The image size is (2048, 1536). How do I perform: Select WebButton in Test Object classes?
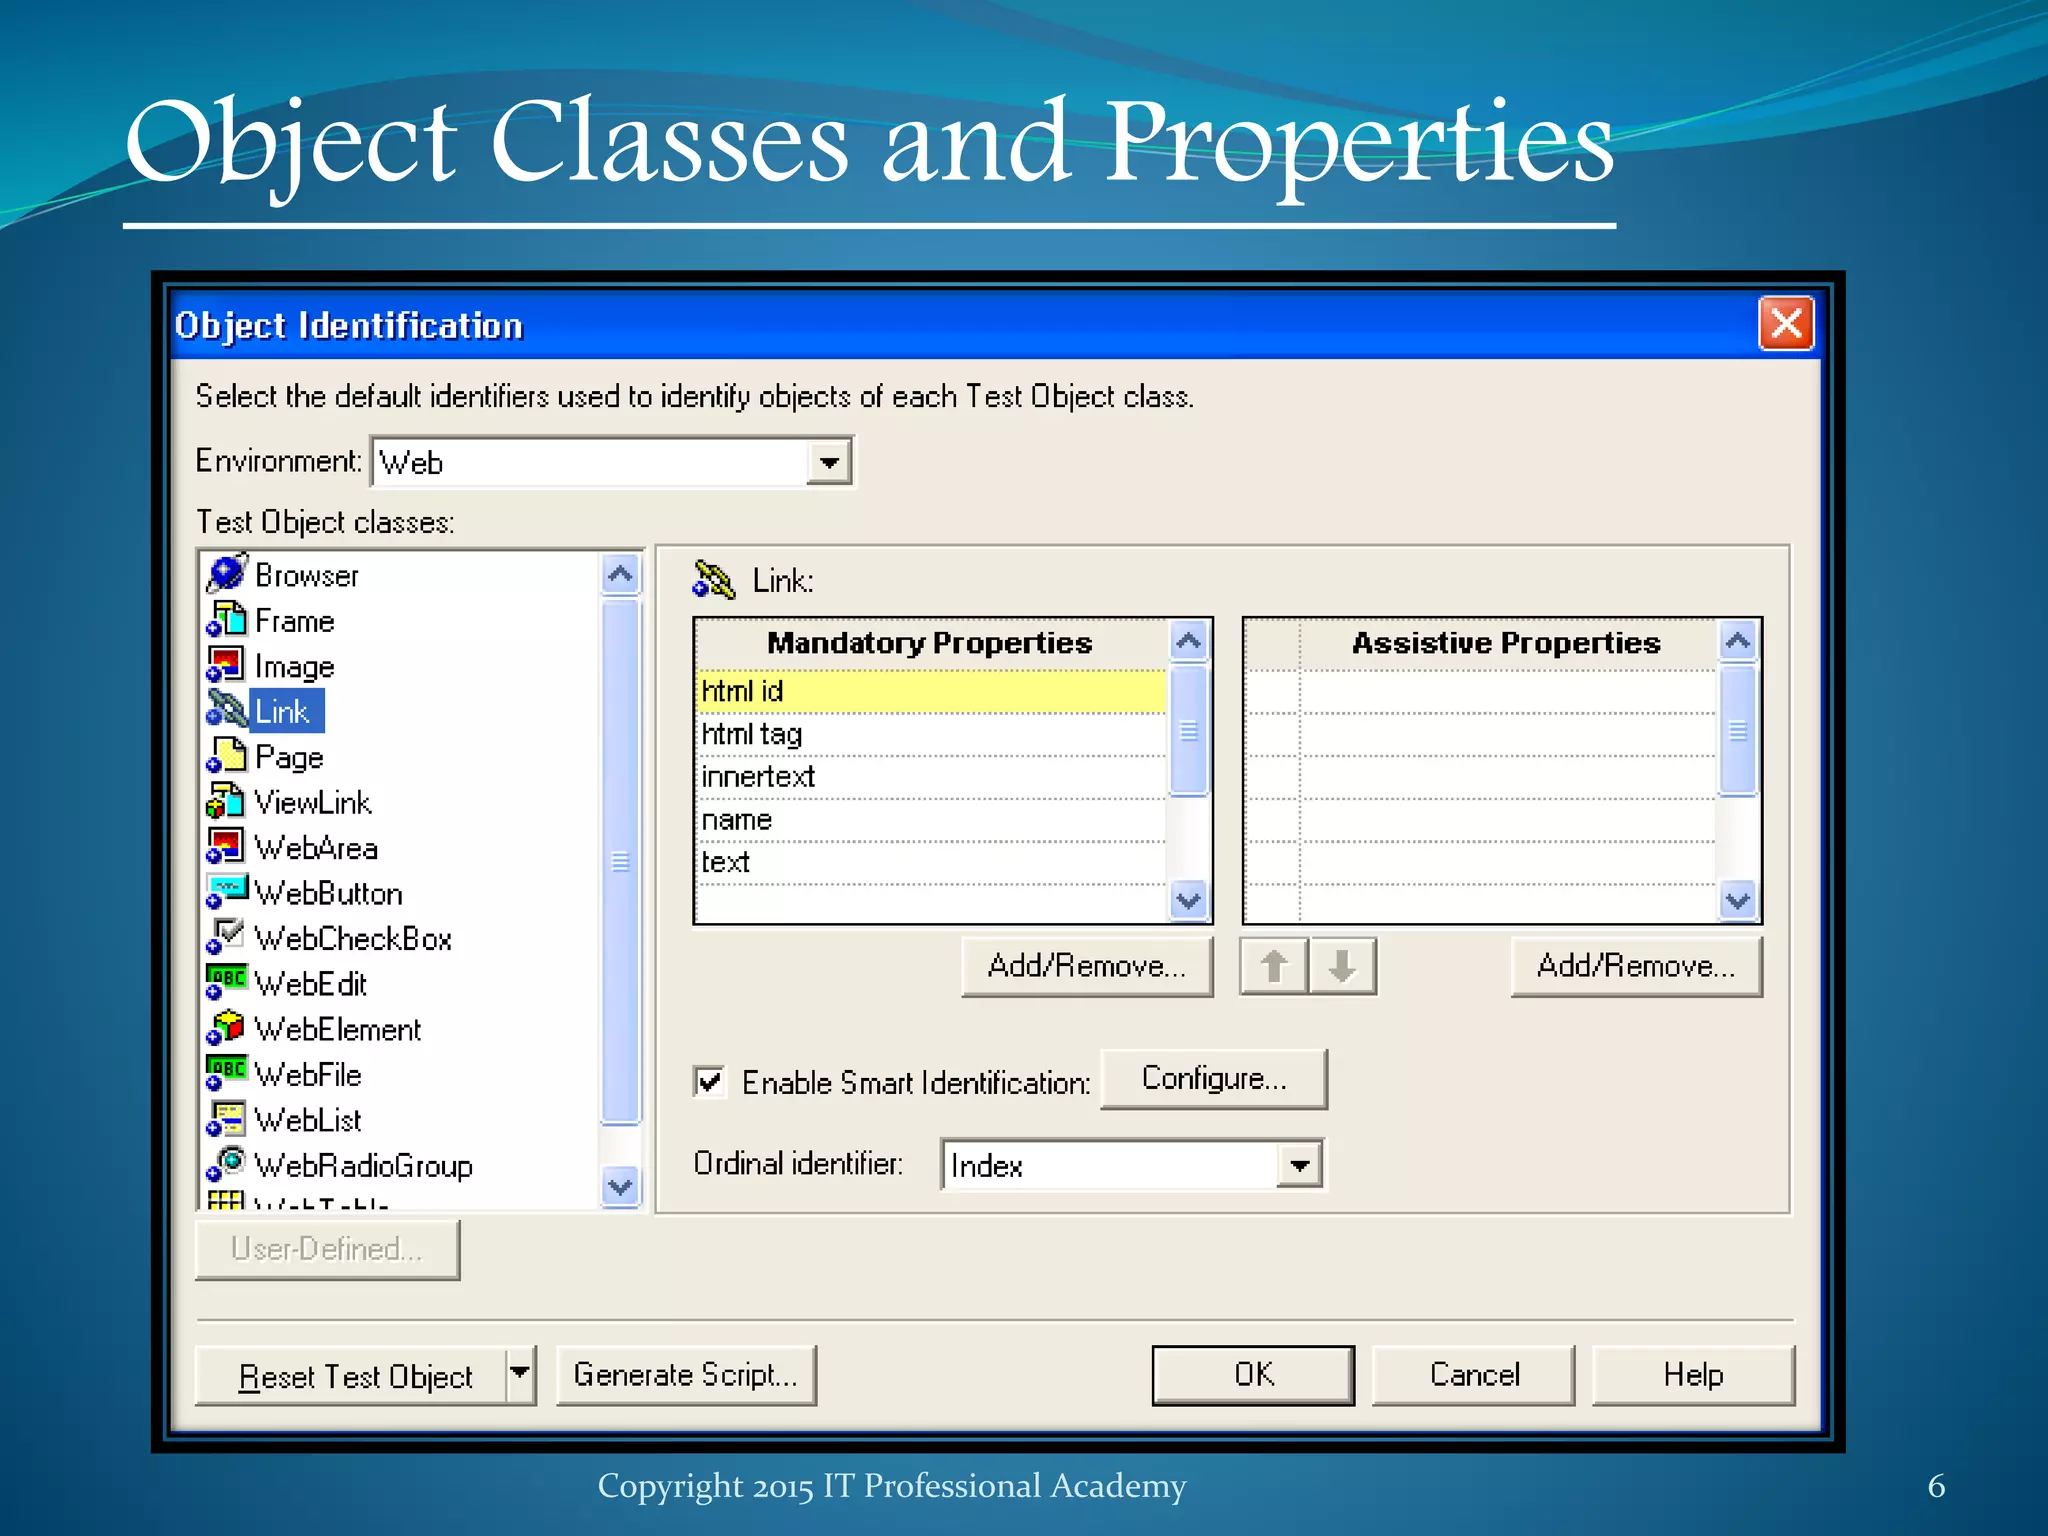pyautogui.click(x=329, y=893)
